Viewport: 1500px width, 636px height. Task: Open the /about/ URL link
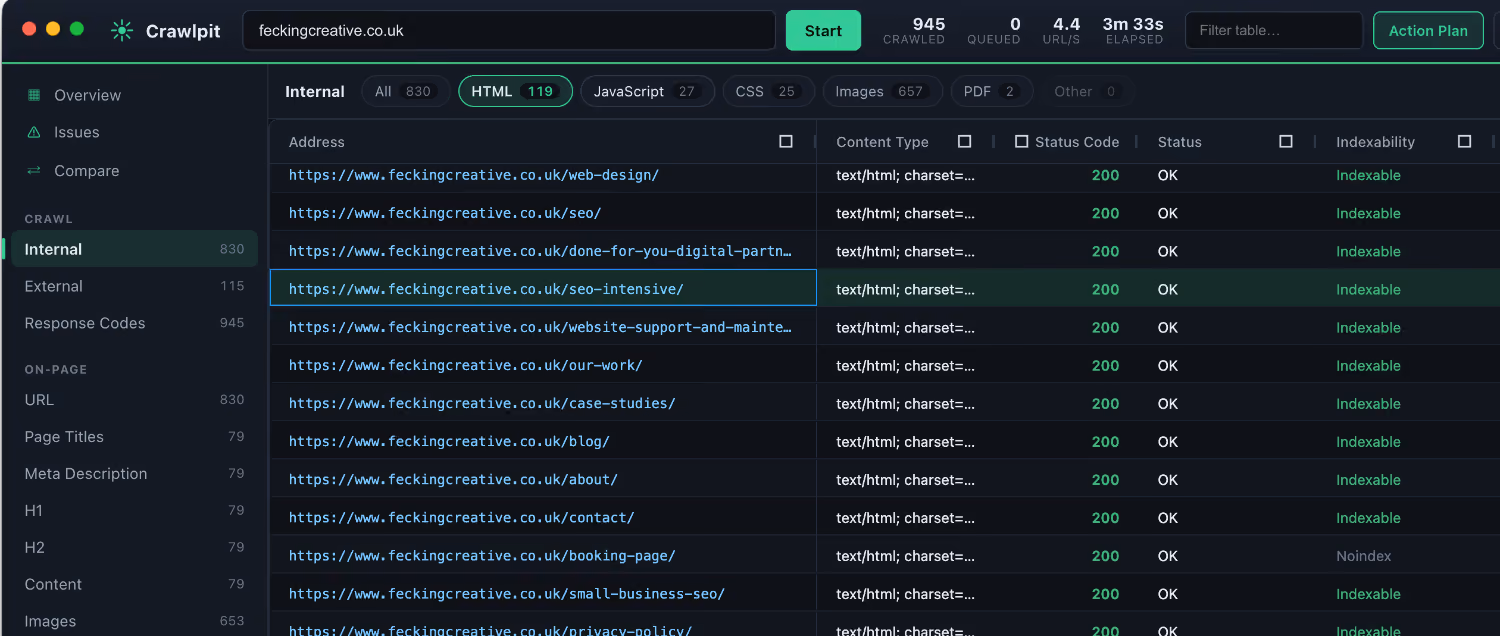pyautogui.click(x=453, y=479)
